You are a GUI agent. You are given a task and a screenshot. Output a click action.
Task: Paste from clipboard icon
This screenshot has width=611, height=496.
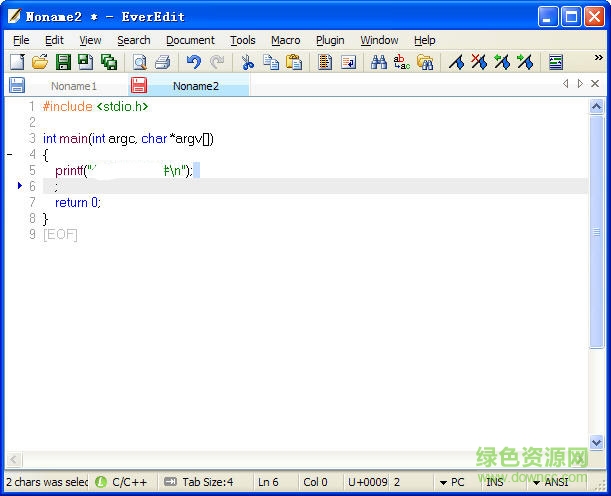point(293,62)
